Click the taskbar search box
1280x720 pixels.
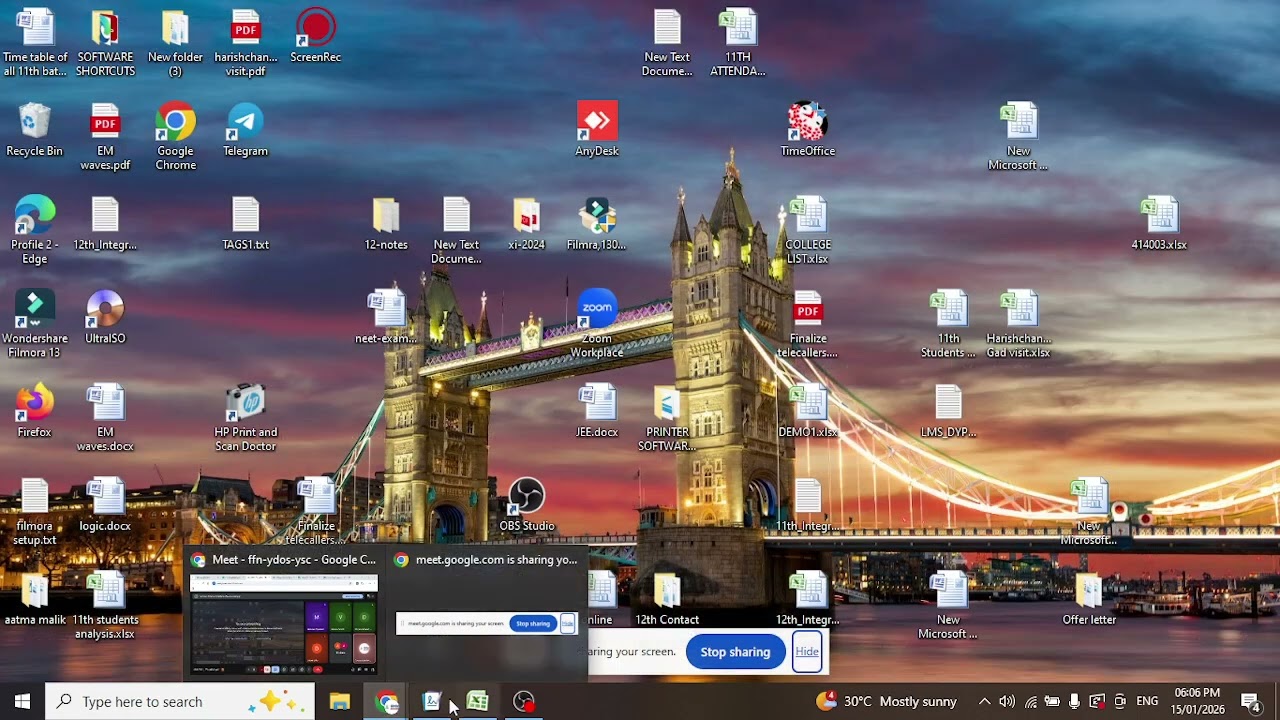(x=180, y=702)
